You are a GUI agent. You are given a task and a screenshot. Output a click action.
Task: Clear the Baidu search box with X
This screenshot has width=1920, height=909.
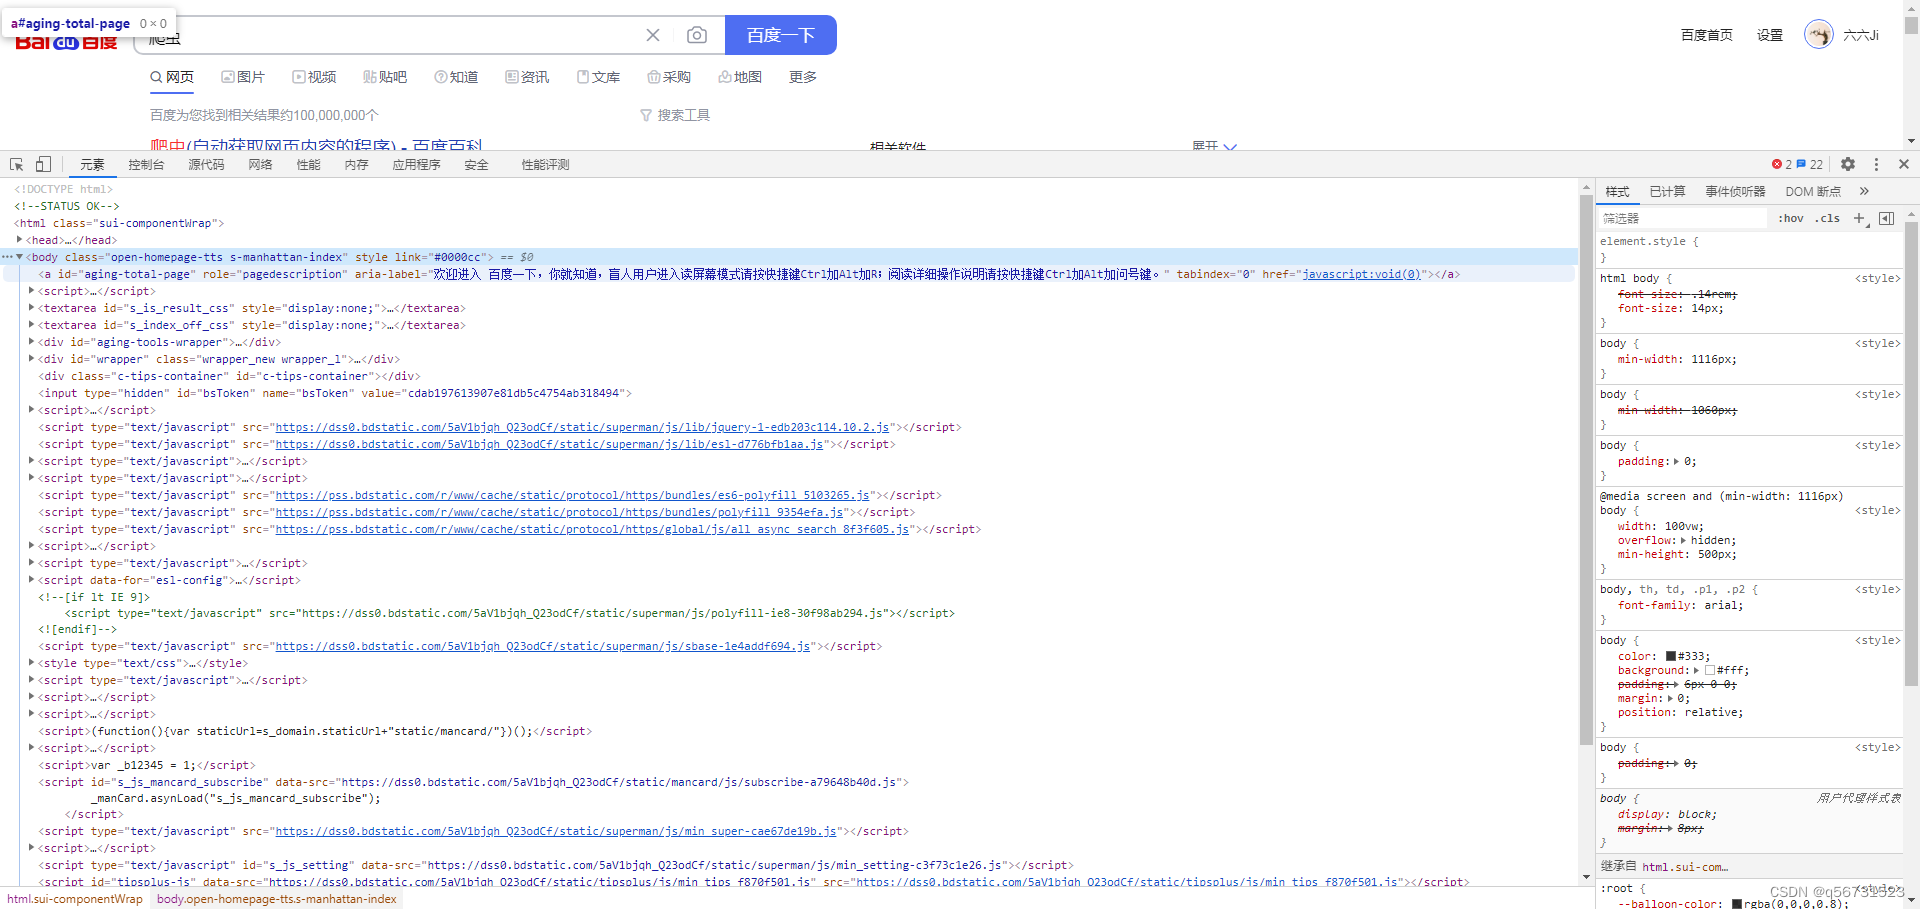tap(653, 35)
